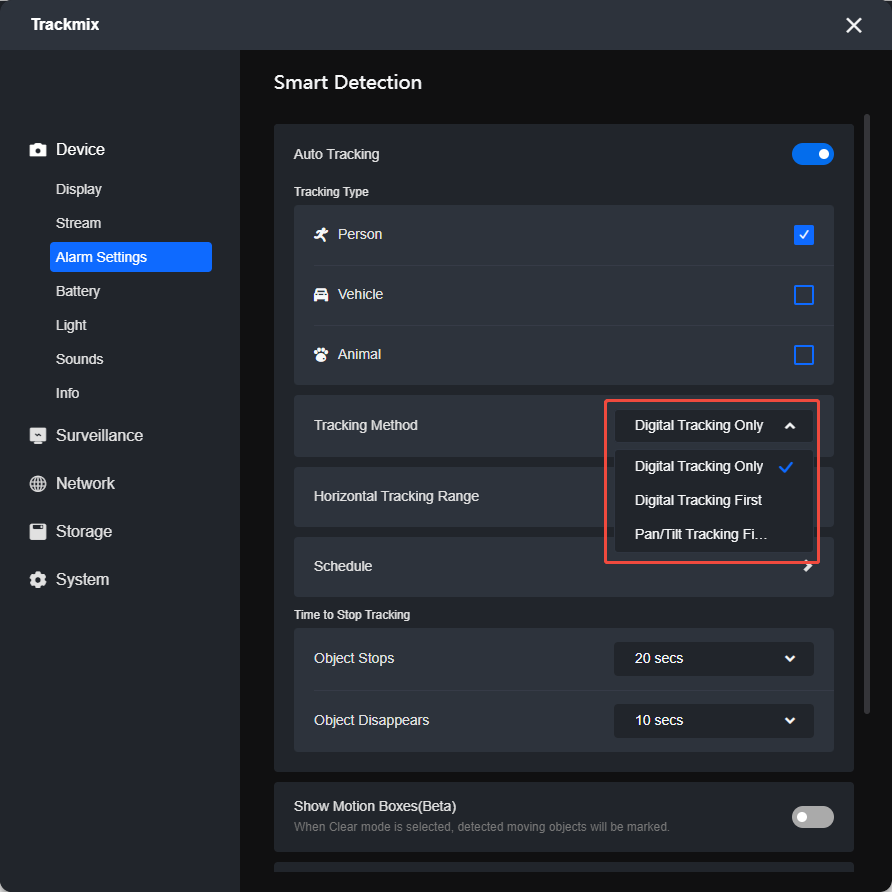Click the Vehicle car icon
The image size is (892, 892).
coord(321,295)
